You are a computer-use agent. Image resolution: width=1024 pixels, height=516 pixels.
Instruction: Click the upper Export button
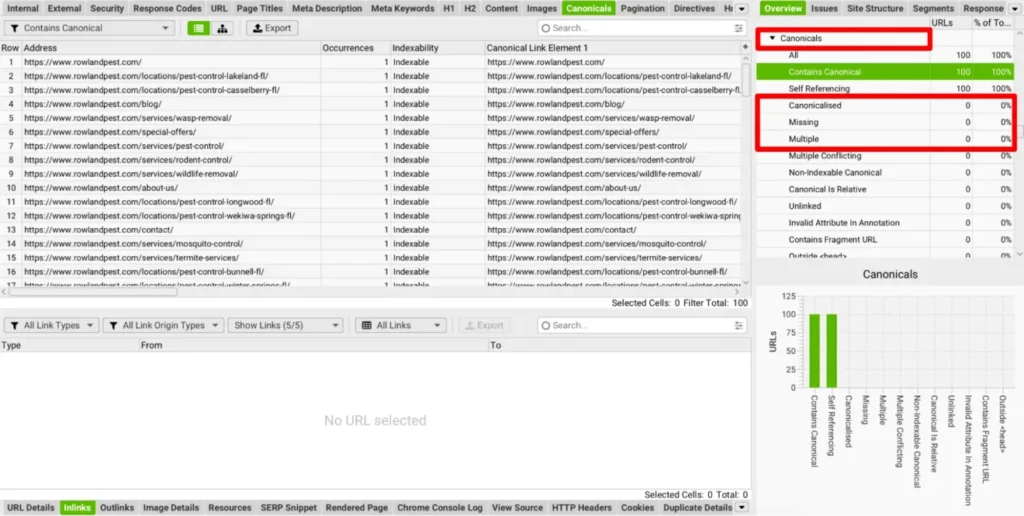271,28
